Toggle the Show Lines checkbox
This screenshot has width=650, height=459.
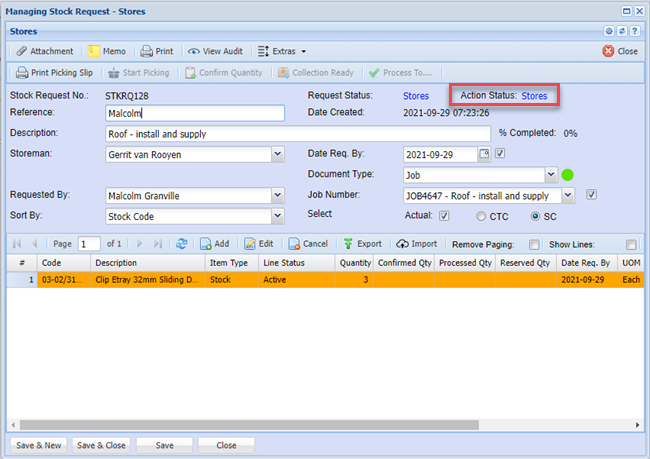[x=630, y=244]
